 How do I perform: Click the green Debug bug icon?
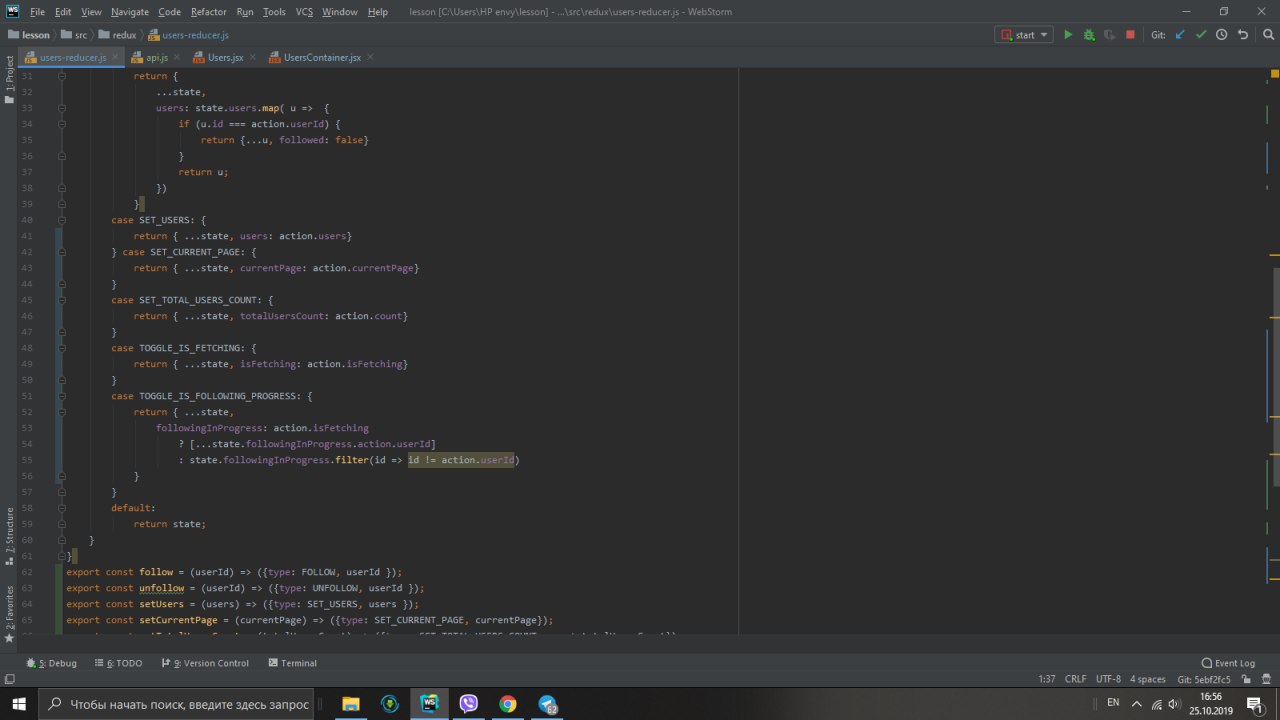click(x=1089, y=35)
